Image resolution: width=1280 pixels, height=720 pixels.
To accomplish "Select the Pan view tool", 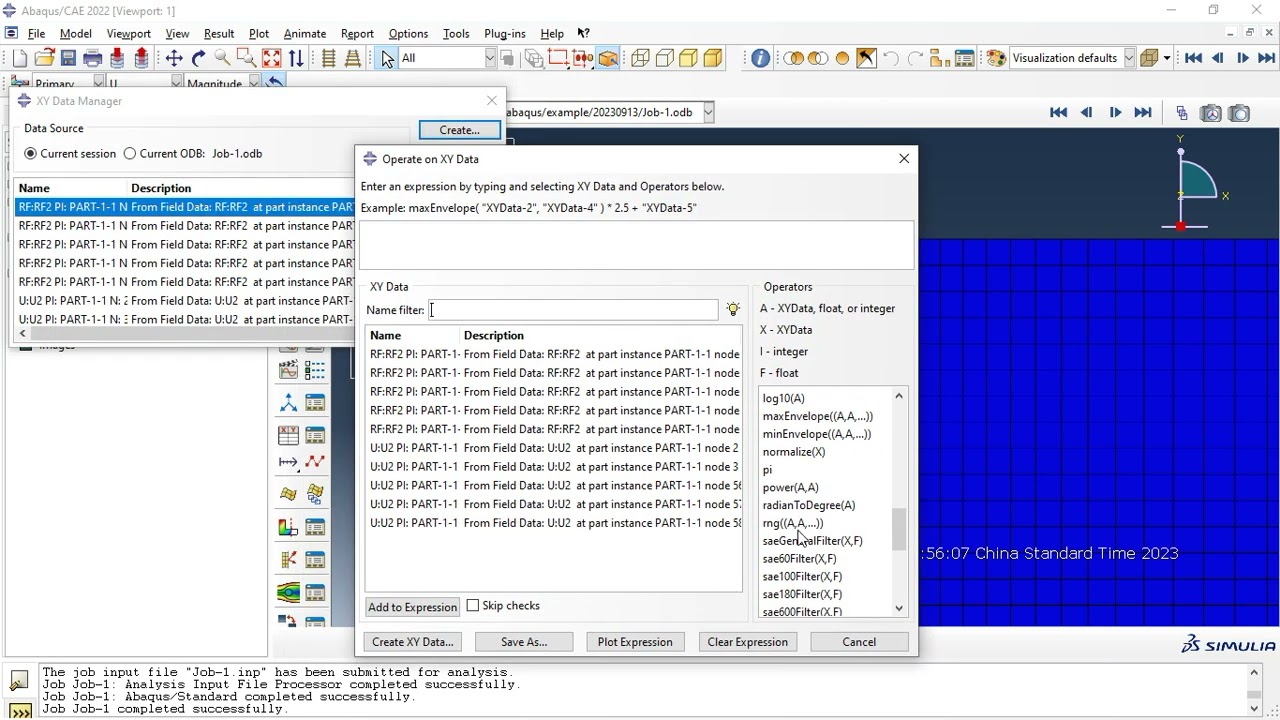I will 174,58.
